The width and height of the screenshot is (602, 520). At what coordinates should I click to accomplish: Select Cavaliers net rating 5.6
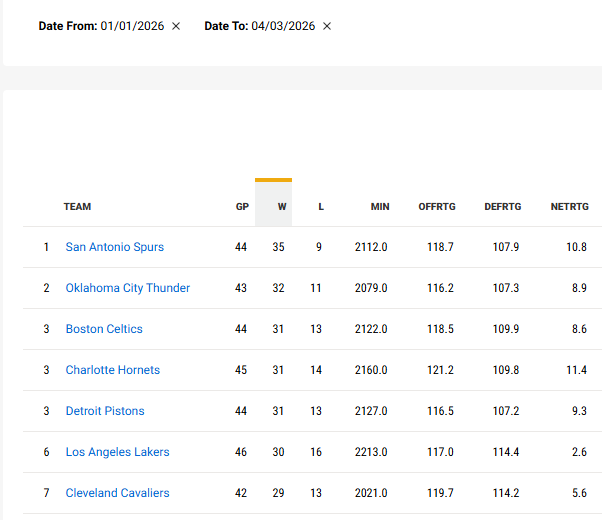click(x=579, y=493)
